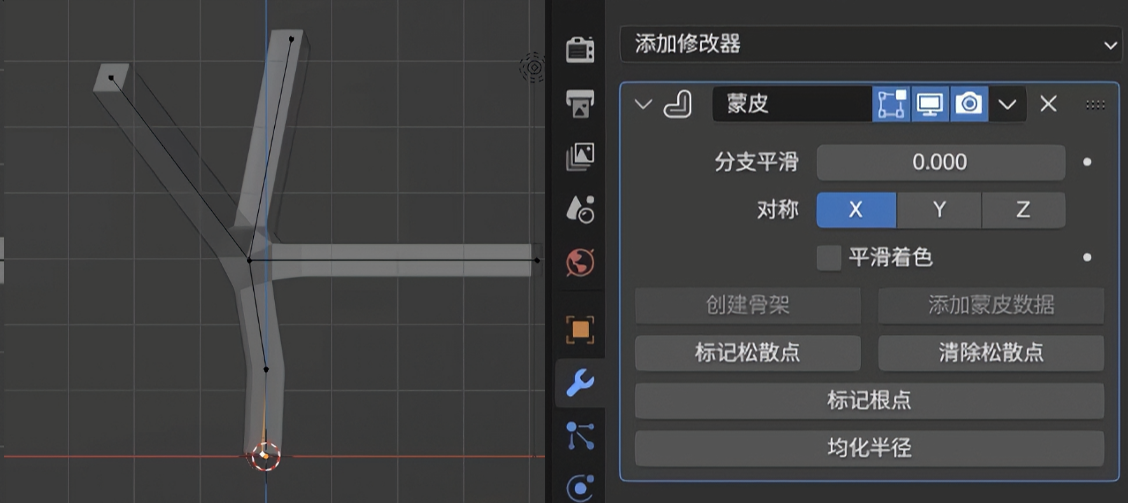Open the Output properties tab

coord(580,103)
